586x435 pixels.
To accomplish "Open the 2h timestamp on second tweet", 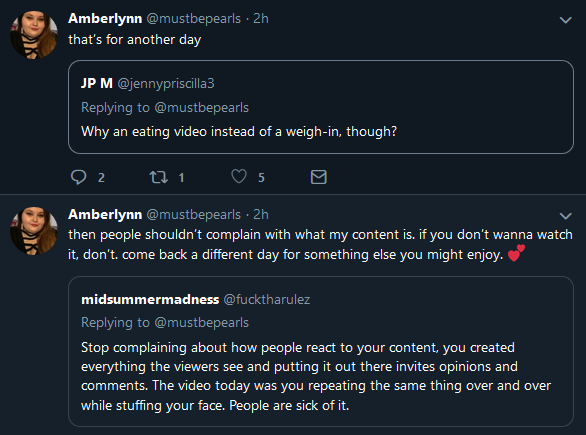I will click(x=261, y=215).
